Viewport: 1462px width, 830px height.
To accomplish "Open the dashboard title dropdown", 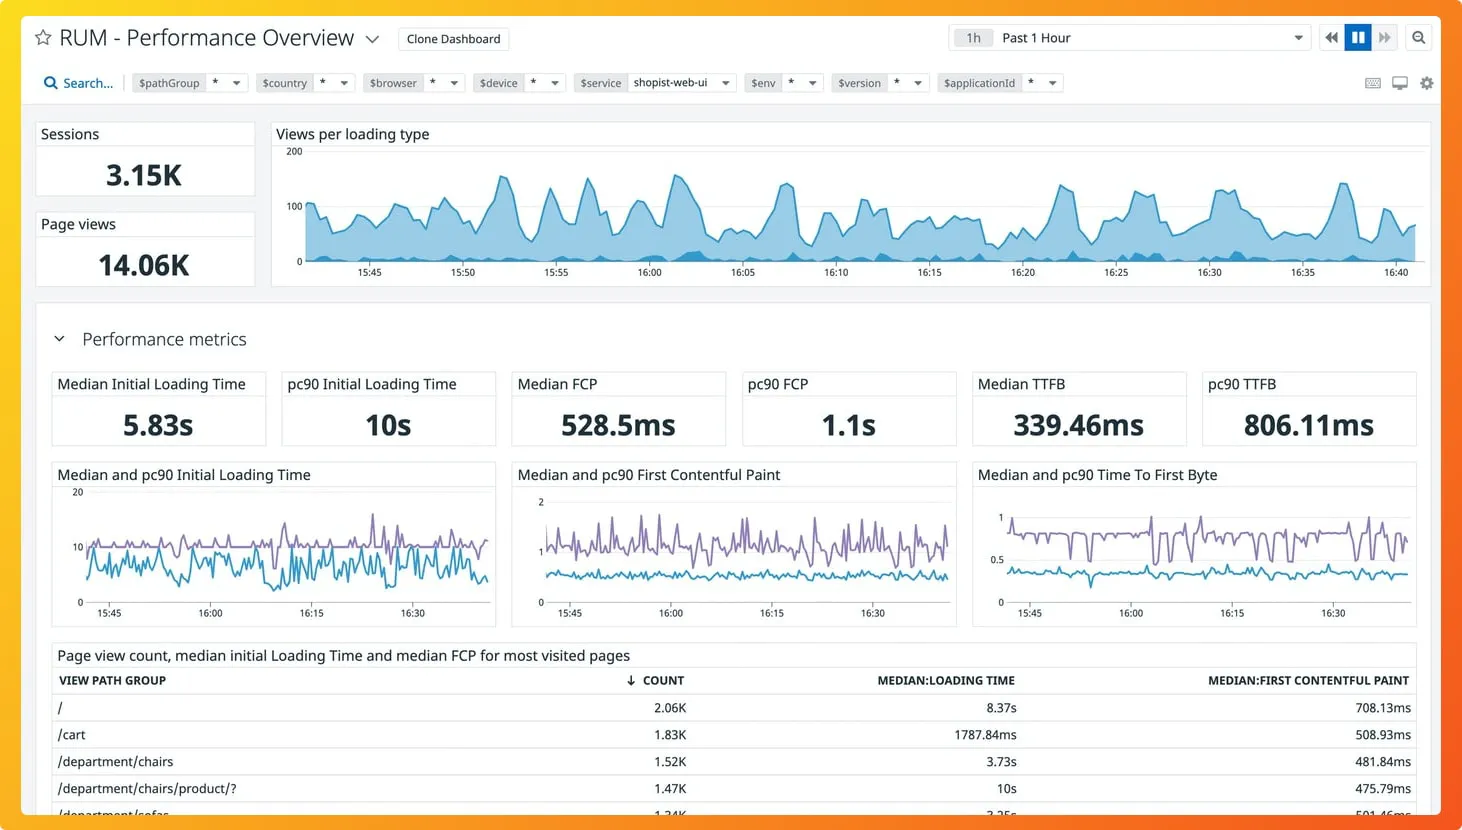I will (x=373, y=38).
